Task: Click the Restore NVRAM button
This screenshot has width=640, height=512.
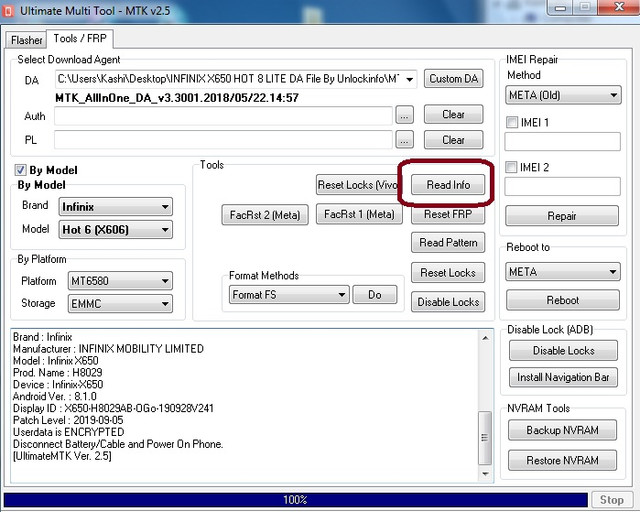Action: 562,461
